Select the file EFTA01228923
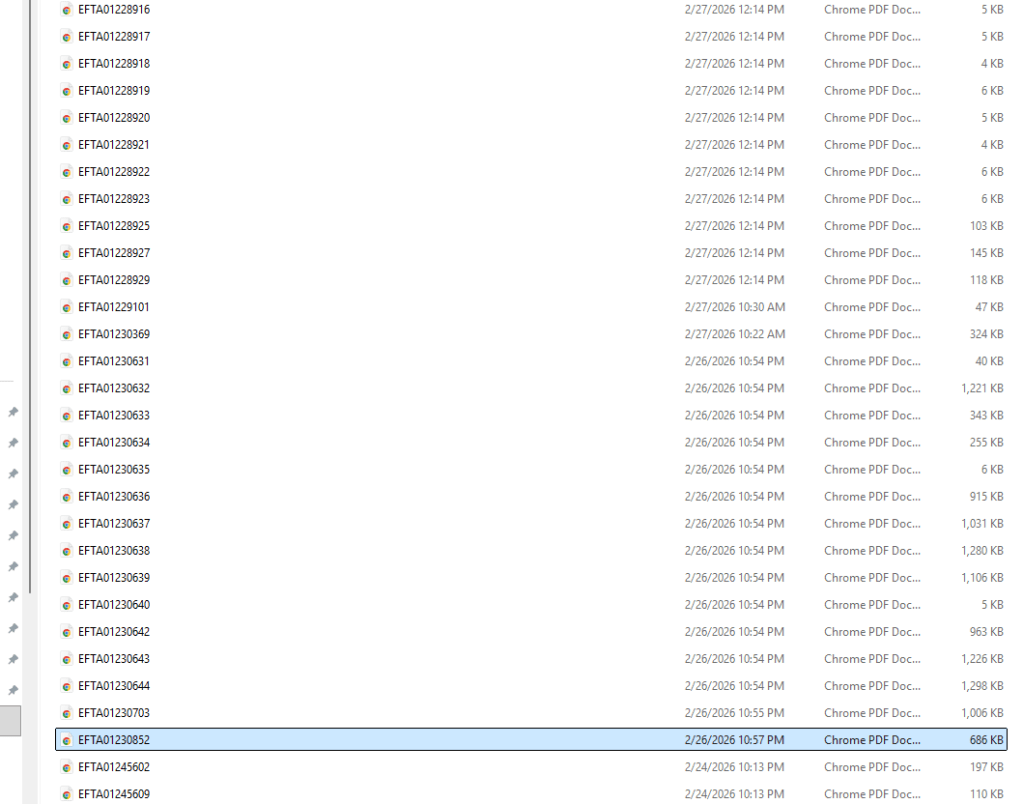Viewport: 1023px width, 804px height. [114, 199]
